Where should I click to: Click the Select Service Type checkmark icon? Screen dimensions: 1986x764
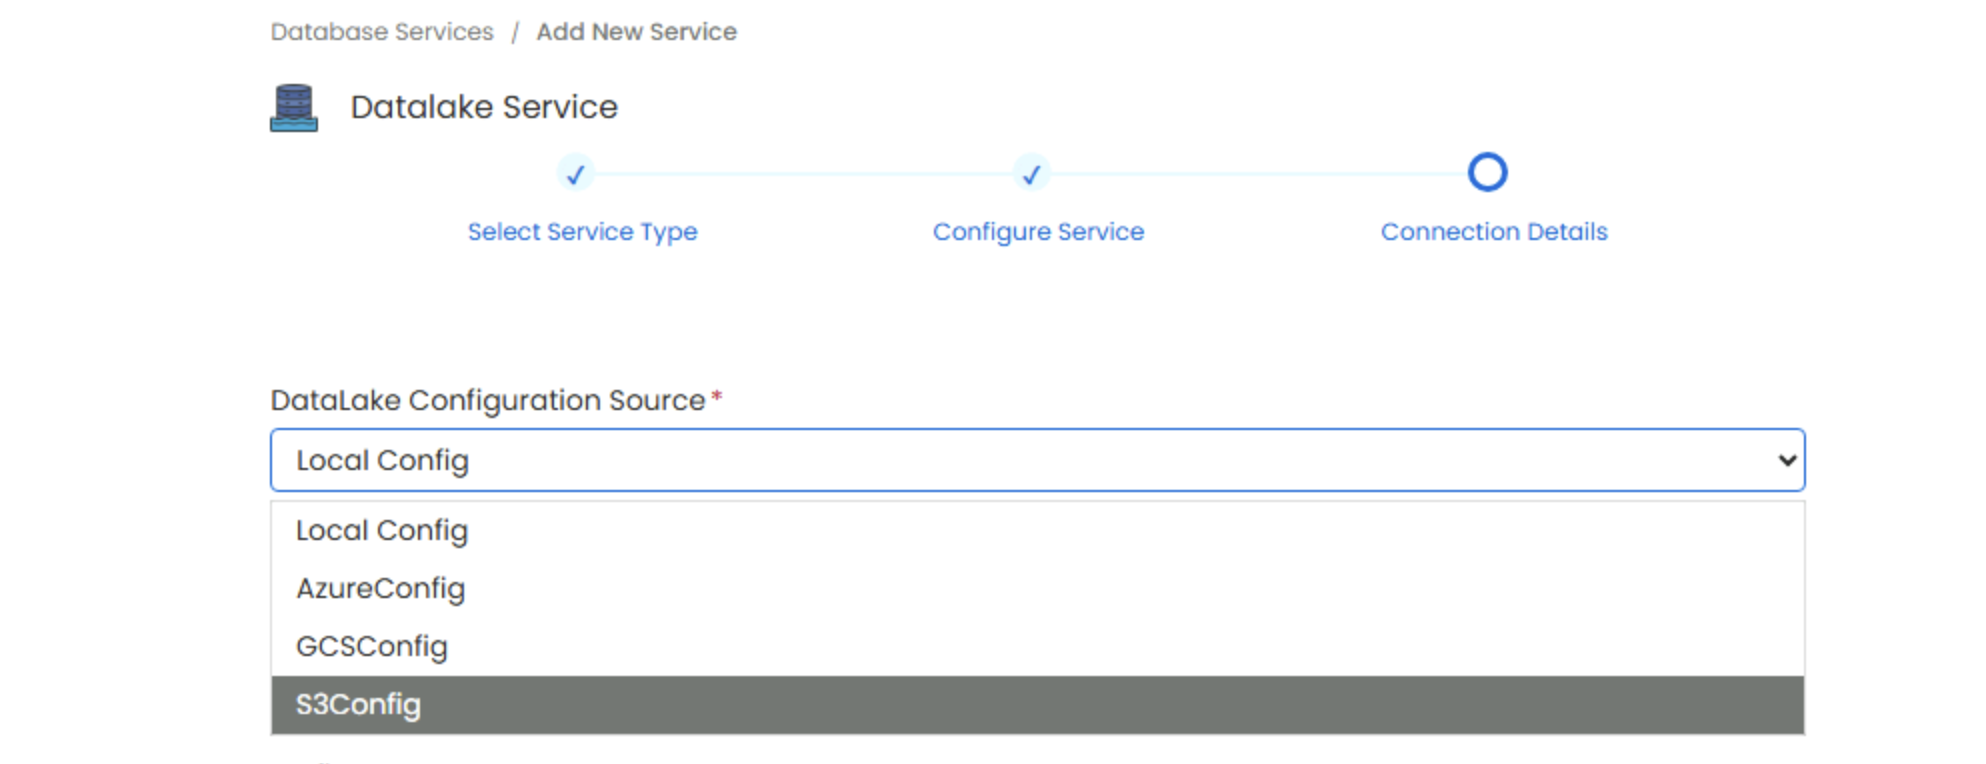tap(575, 174)
